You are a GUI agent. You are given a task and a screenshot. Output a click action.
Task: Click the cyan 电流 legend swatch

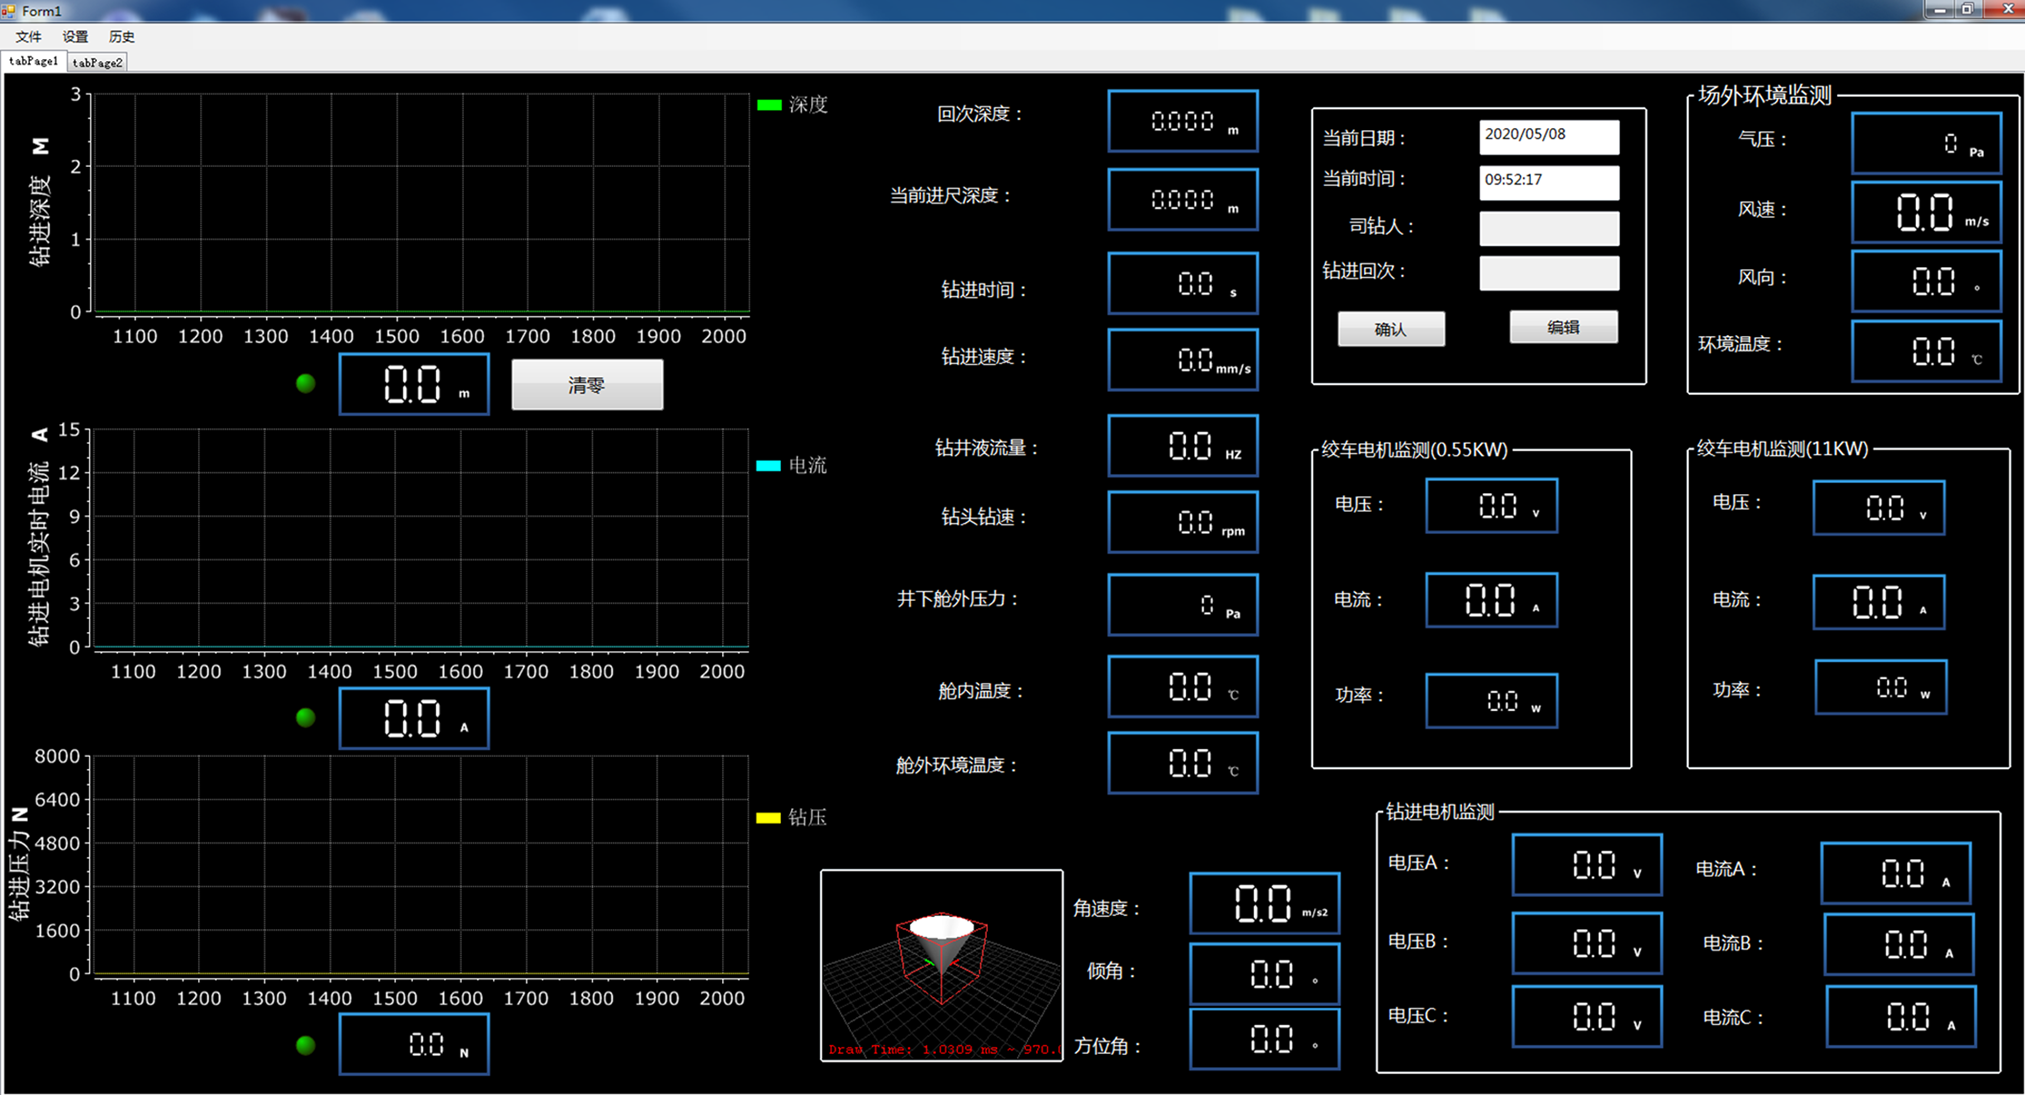[x=768, y=466]
